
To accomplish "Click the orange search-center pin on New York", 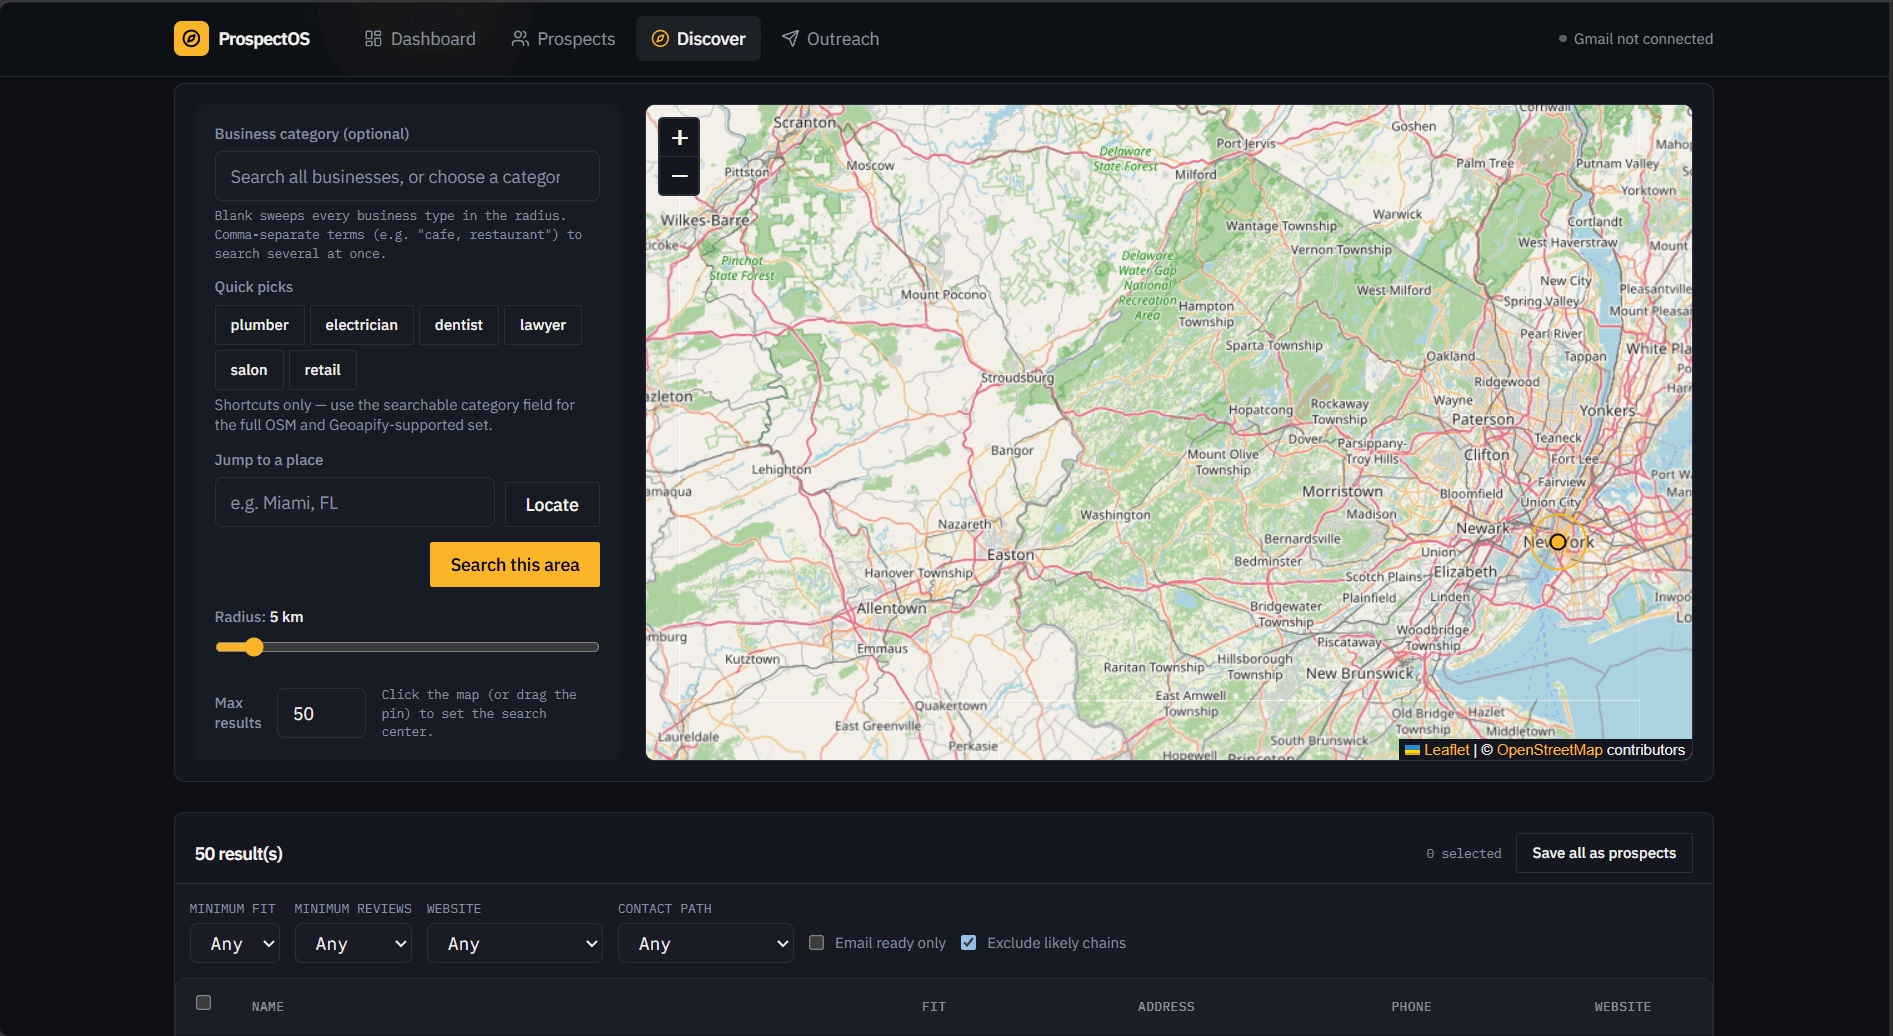I will pos(1558,542).
